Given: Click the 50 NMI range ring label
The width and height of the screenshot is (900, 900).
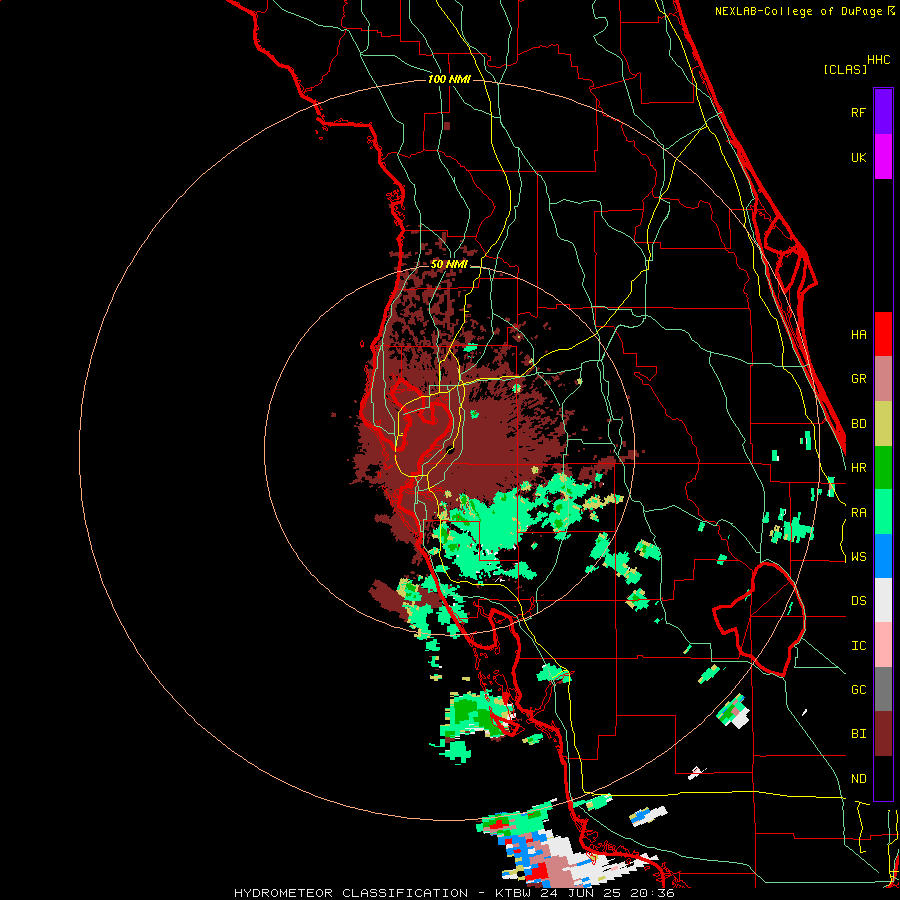Looking at the screenshot, I should (x=449, y=265).
